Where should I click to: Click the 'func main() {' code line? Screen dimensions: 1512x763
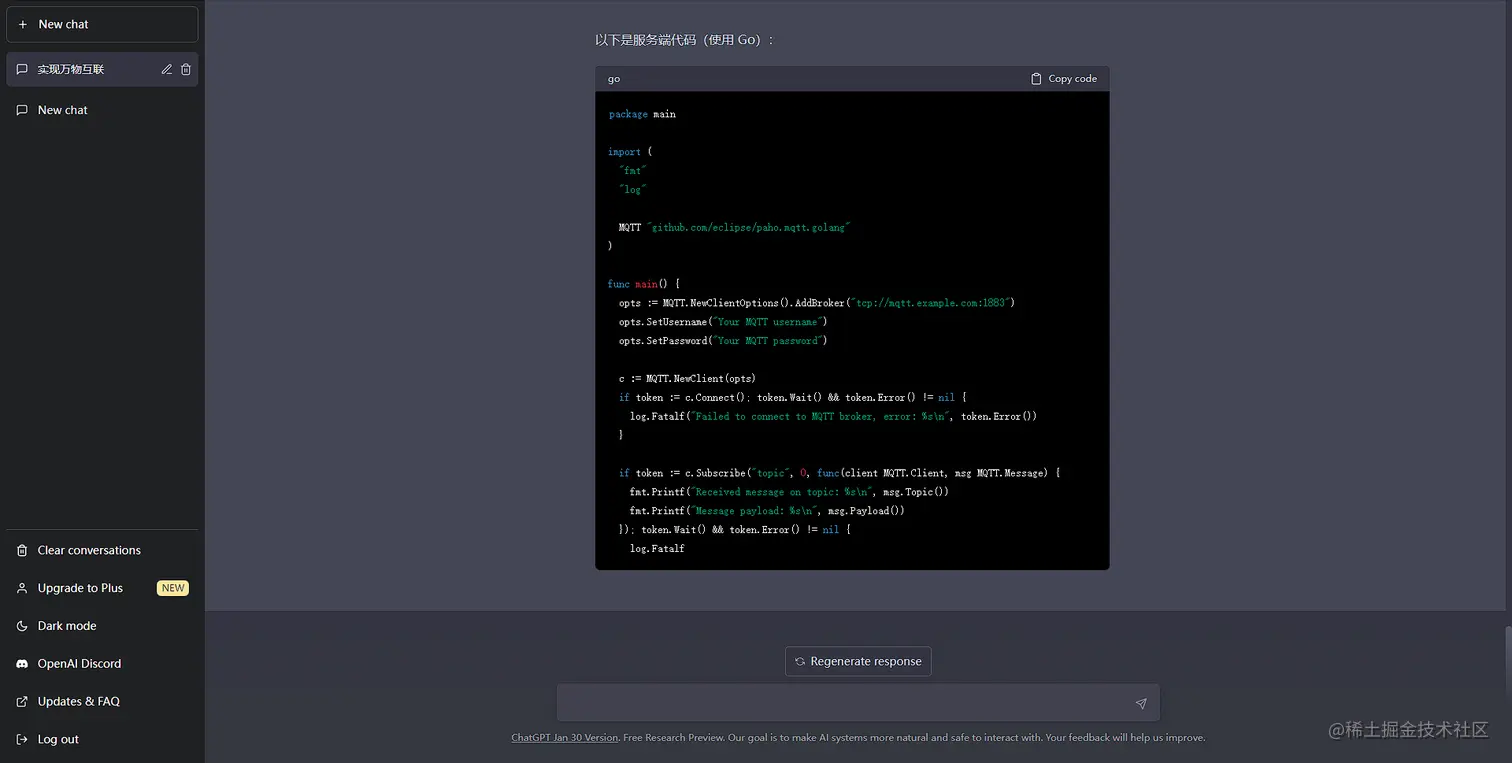644,284
